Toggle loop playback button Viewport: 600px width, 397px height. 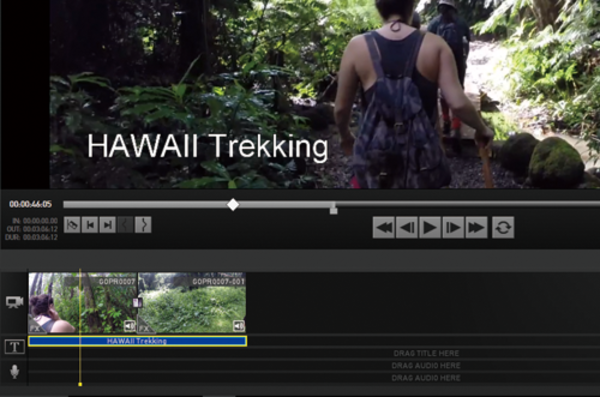pos(503,227)
